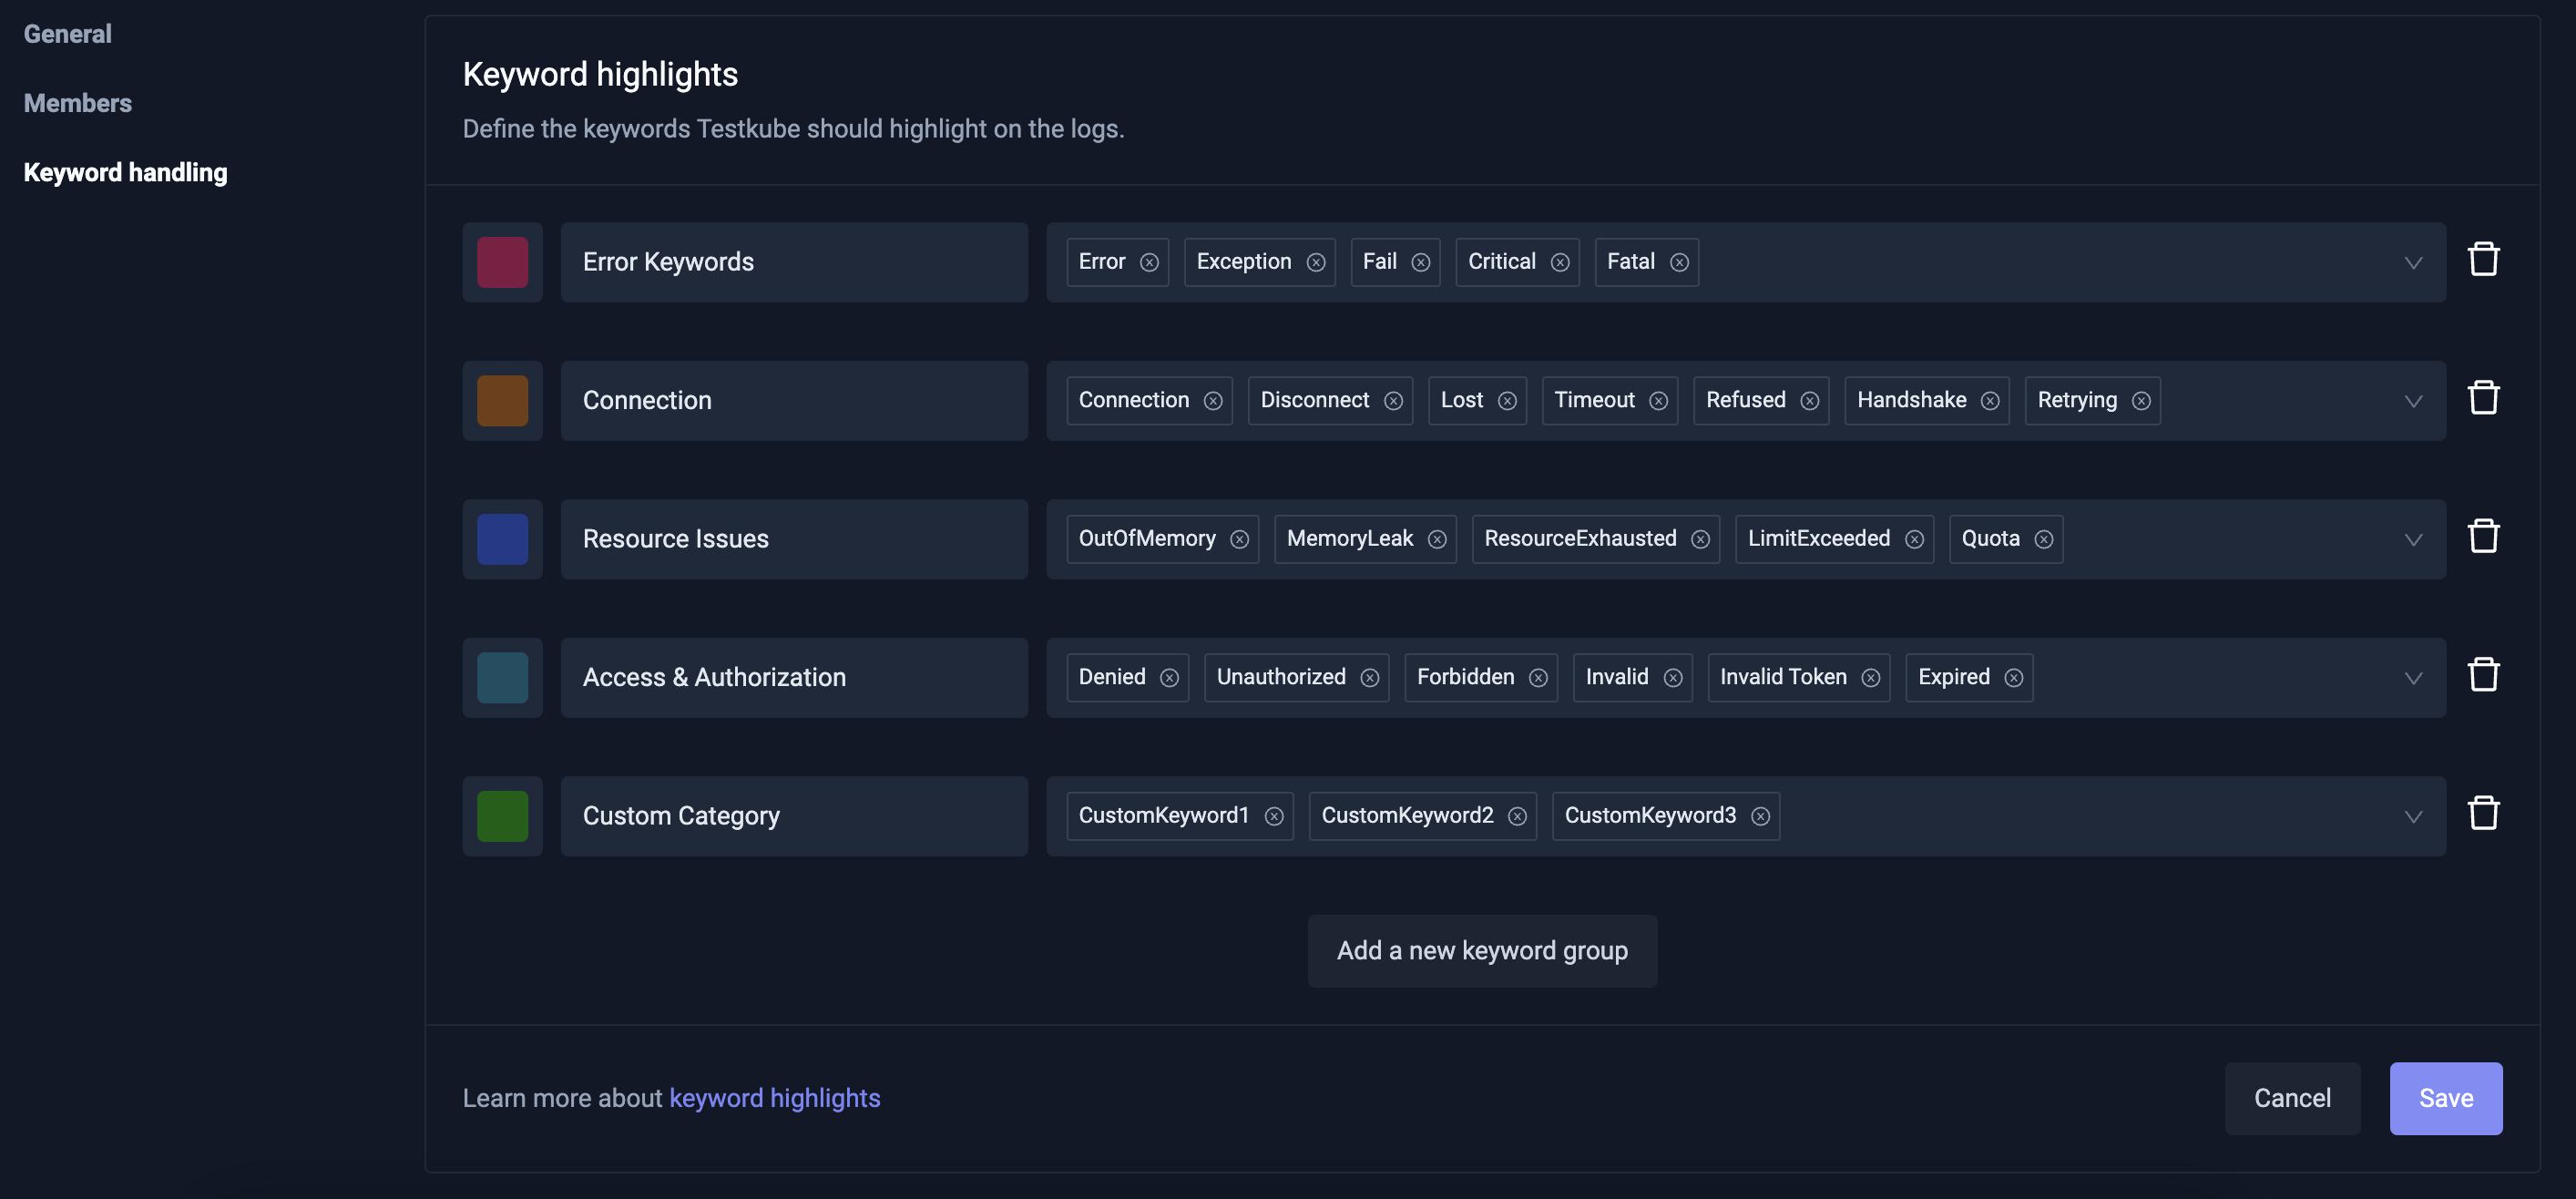Click delete icon for Custom Category group
This screenshot has width=2576, height=1199.
(x=2482, y=812)
